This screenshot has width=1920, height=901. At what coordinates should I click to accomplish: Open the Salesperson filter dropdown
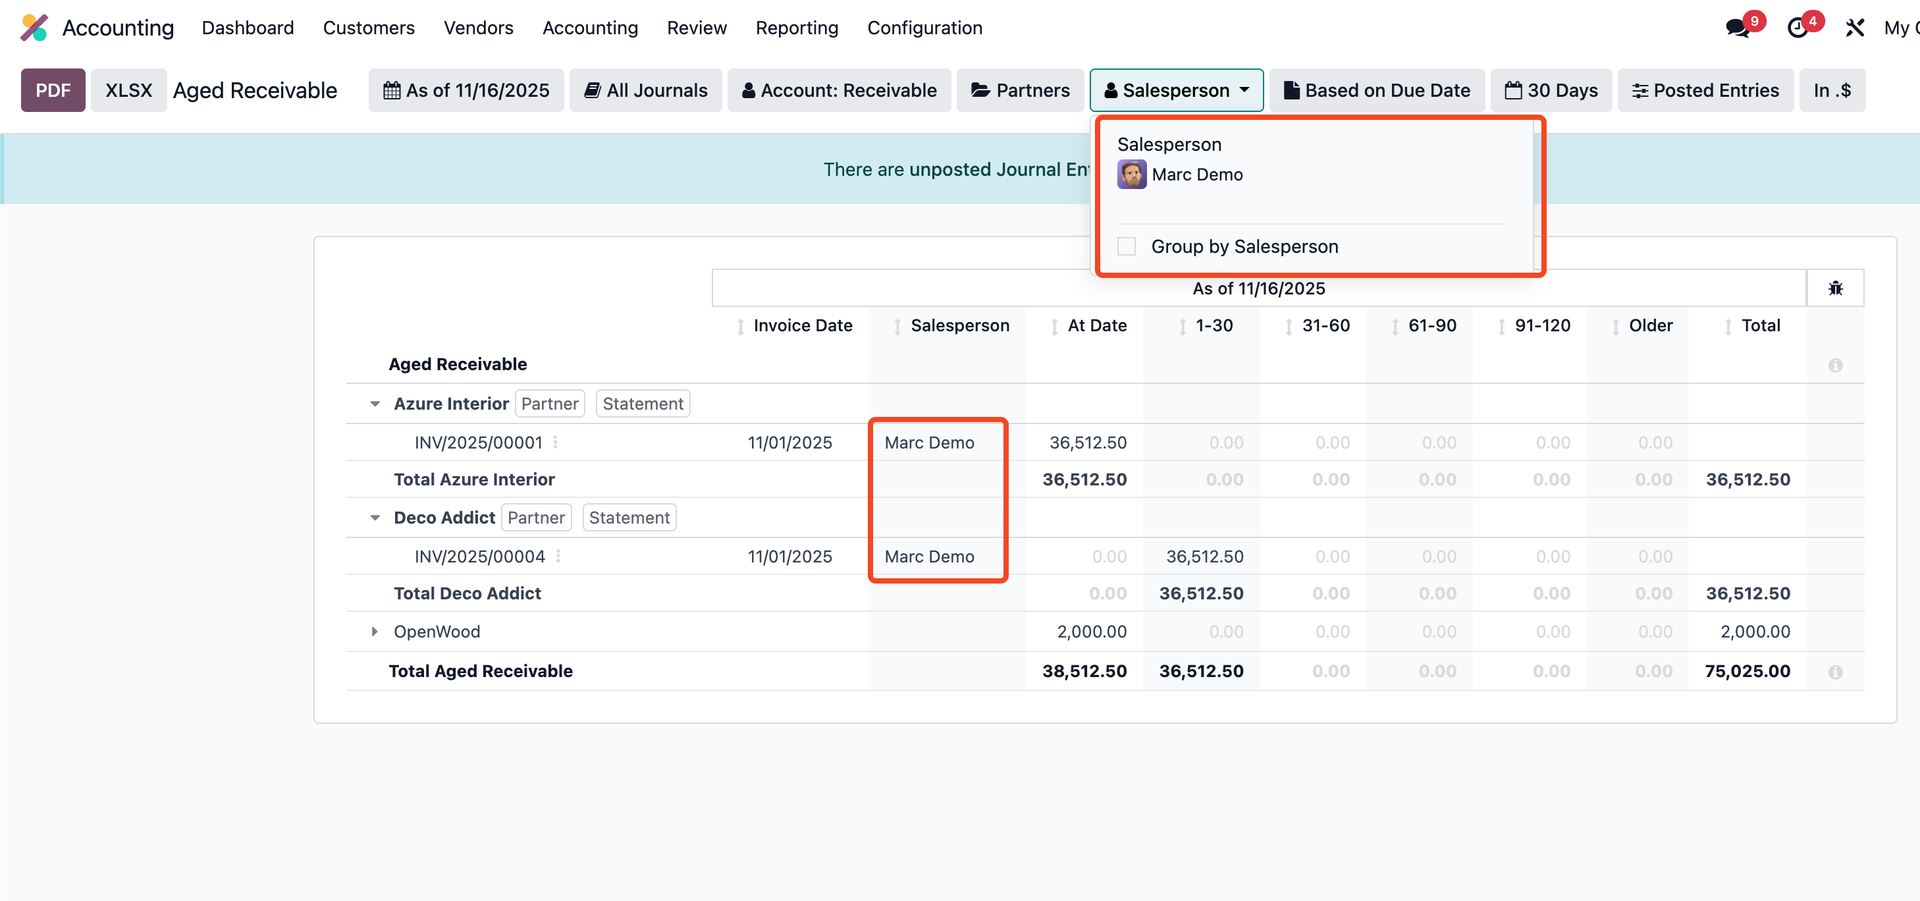(x=1176, y=90)
